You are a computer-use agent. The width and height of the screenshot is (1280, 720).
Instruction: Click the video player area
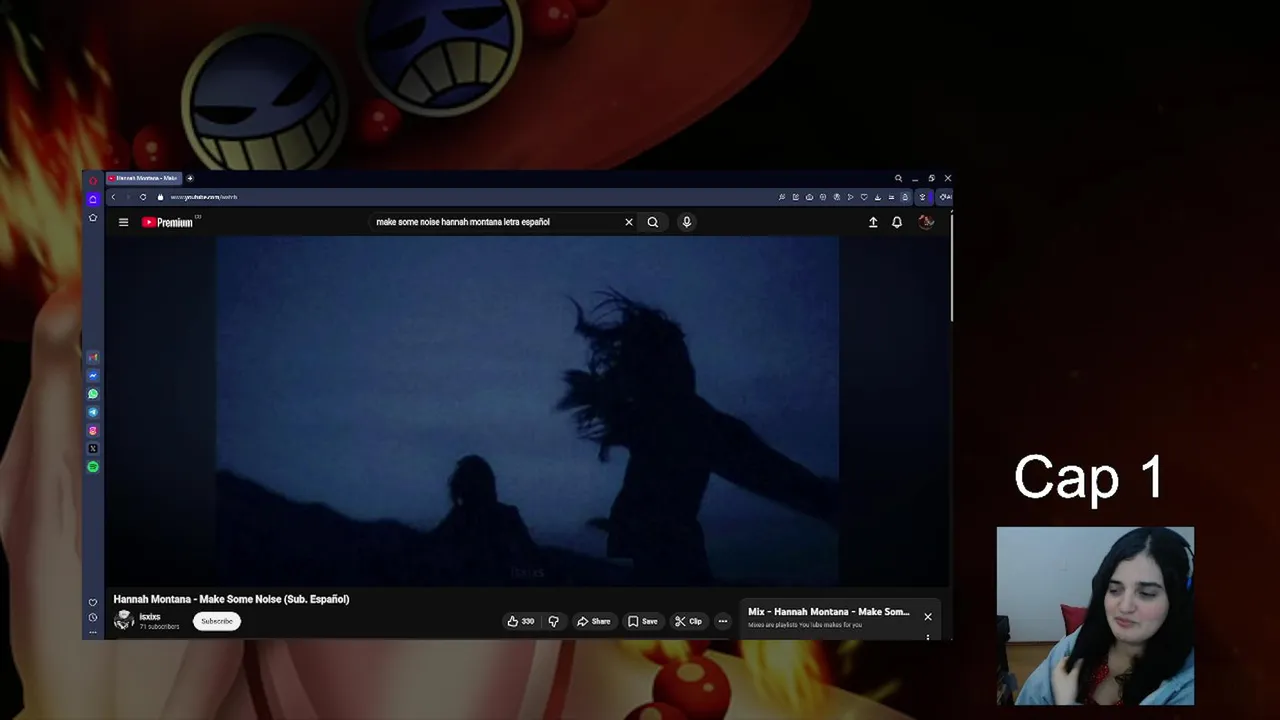(527, 410)
